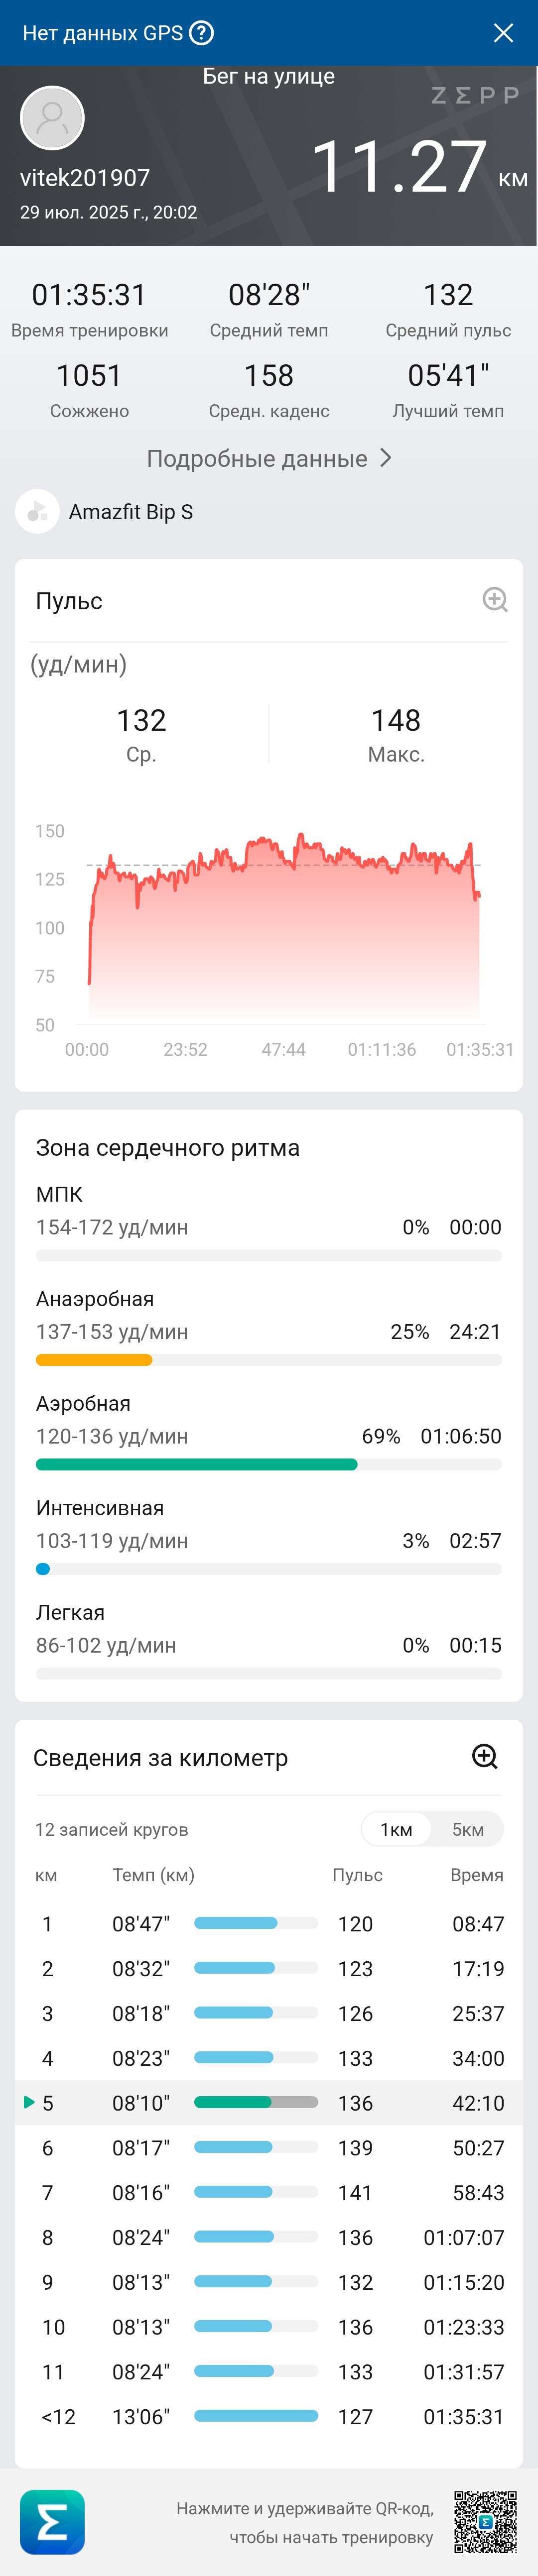Expand Подробные данные details chevron

[x=386, y=458]
